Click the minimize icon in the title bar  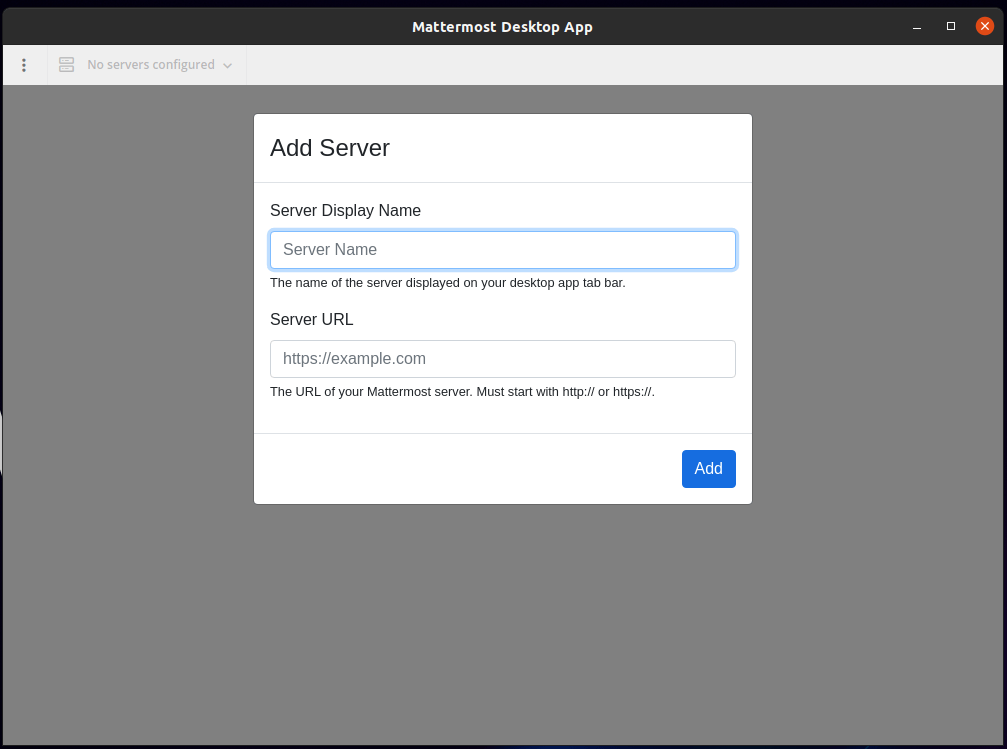(x=916, y=26)
